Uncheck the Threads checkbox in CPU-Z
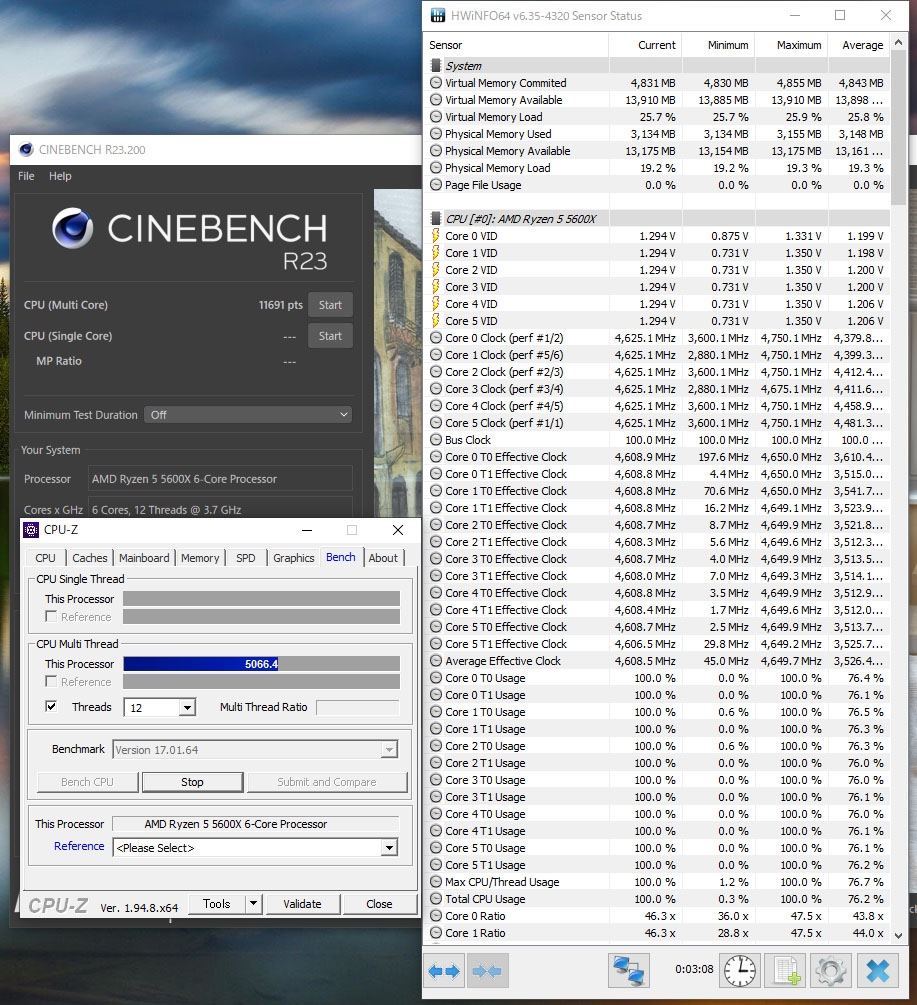The height and width of the screenshot is (1005, 917). (x=51, y=706)
